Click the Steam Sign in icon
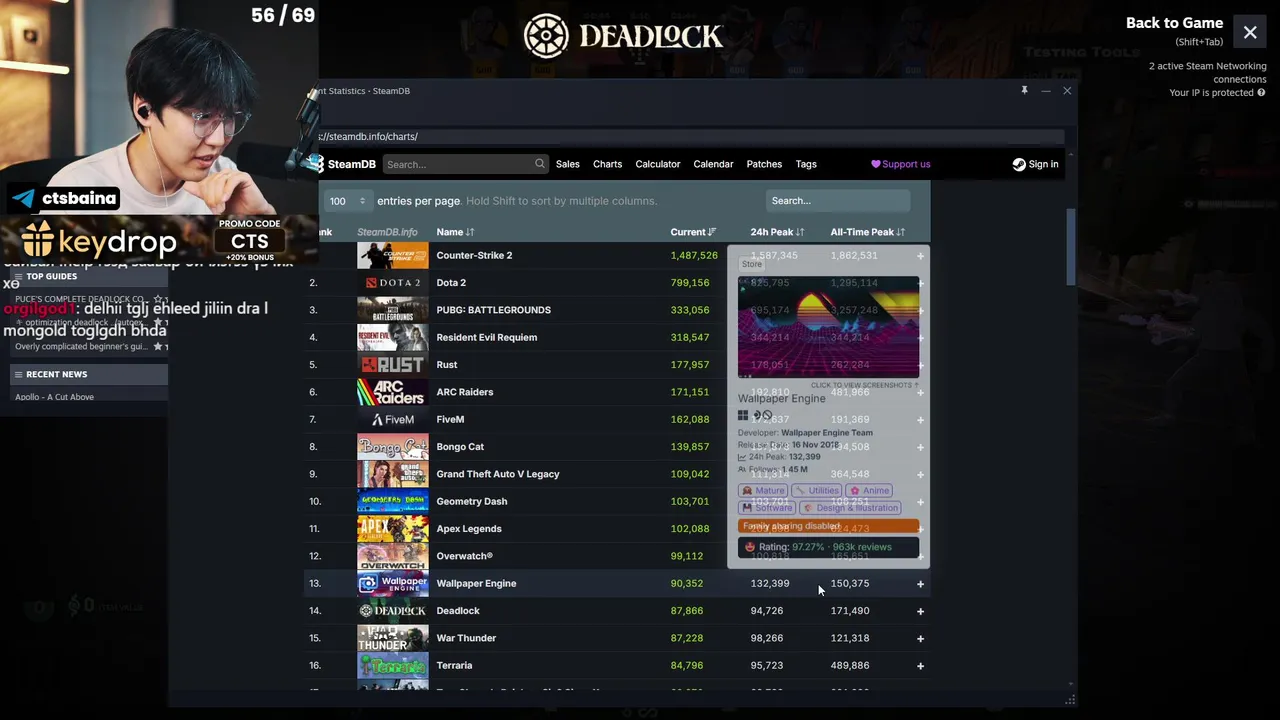Image resolution: width=1280 pixels, height=720 pixels. (x=1019, y=164)
